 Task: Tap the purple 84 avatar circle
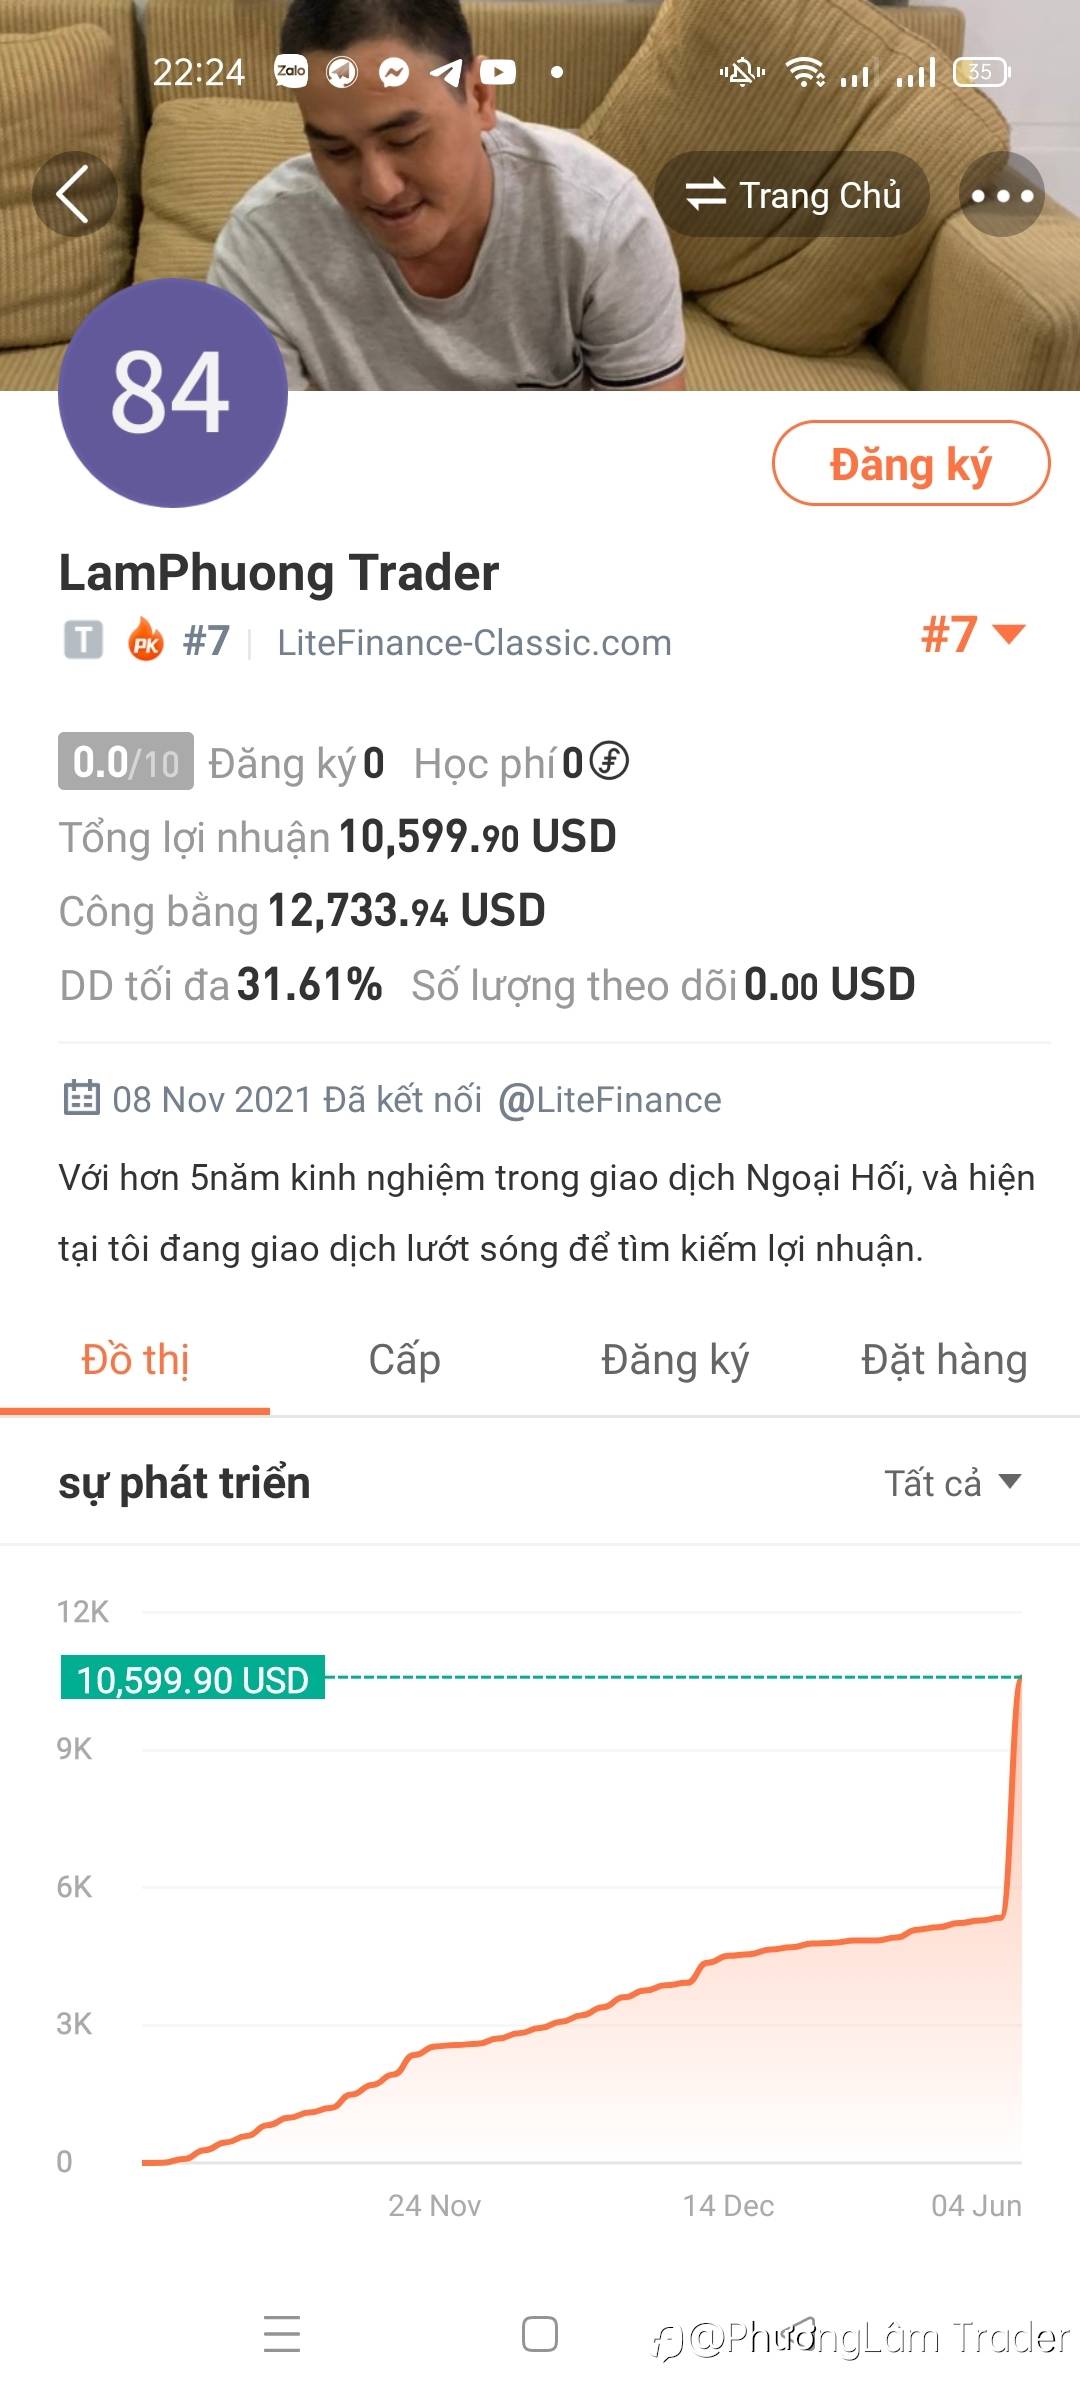tap(173, 393)
